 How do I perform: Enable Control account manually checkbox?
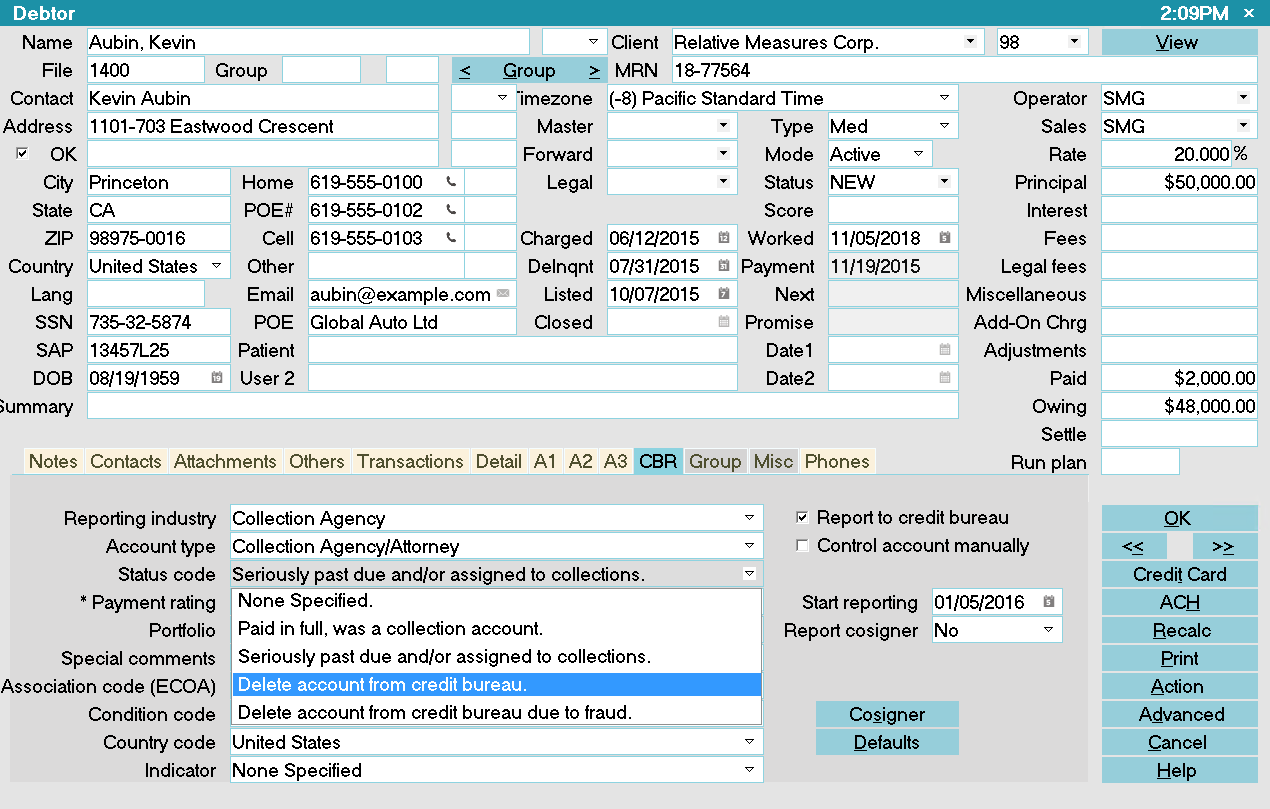[x=802, y=546]
